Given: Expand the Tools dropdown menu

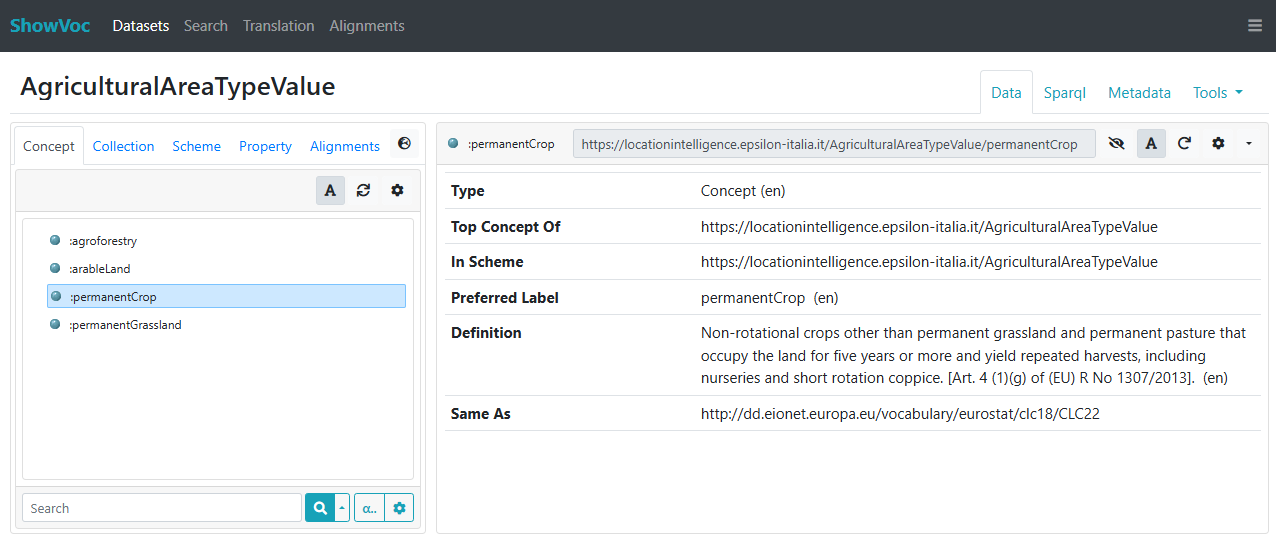Looking at the screenshot, I should (1217, 93).
